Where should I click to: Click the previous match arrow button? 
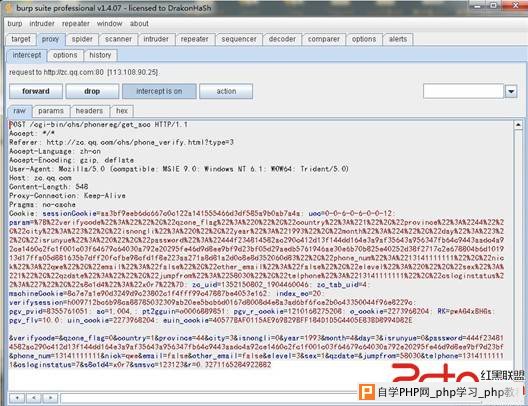click(x=33, y=398)
